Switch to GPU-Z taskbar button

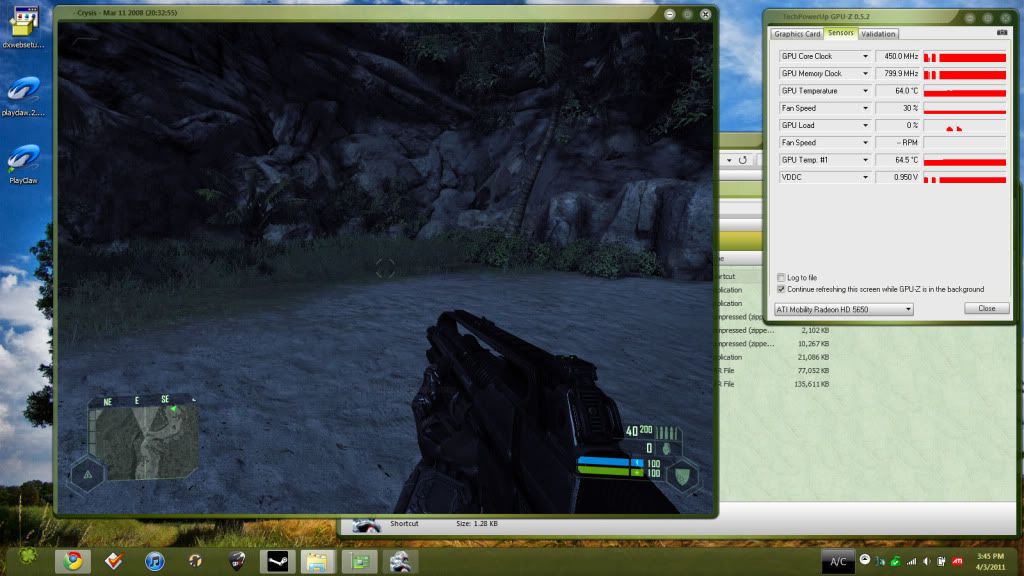[x=359, y=561]
